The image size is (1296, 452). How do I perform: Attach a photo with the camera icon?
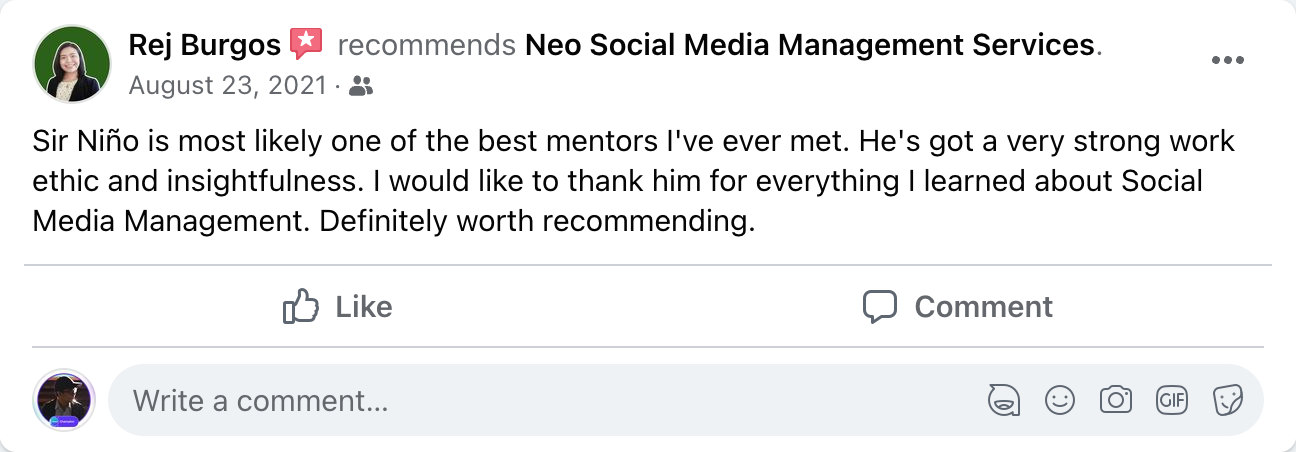[1115, 401]
